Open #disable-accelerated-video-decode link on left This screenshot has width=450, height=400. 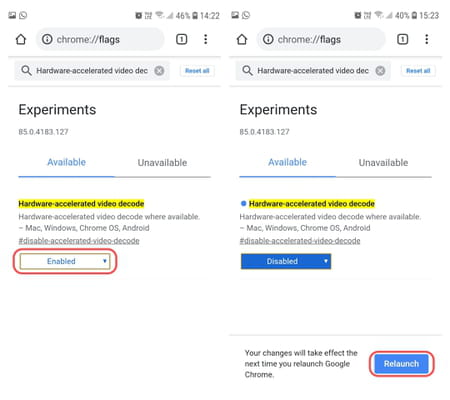(x=79, y=241)
